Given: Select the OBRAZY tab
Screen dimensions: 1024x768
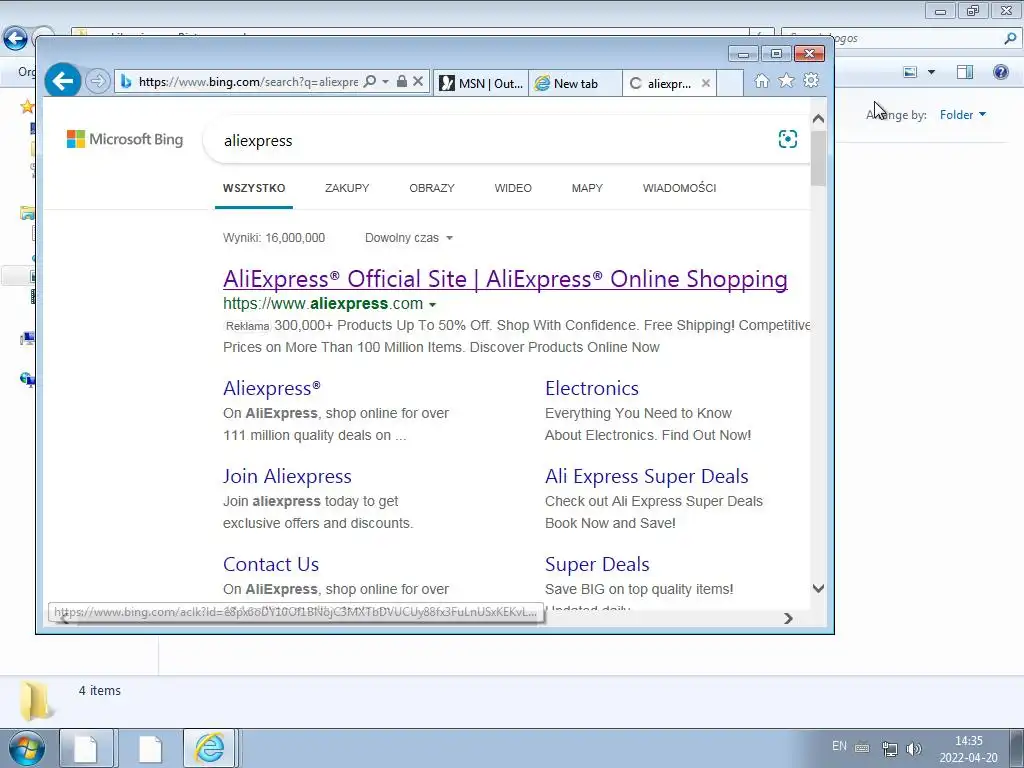Looking at the screenshot, I should coord(432,188).
